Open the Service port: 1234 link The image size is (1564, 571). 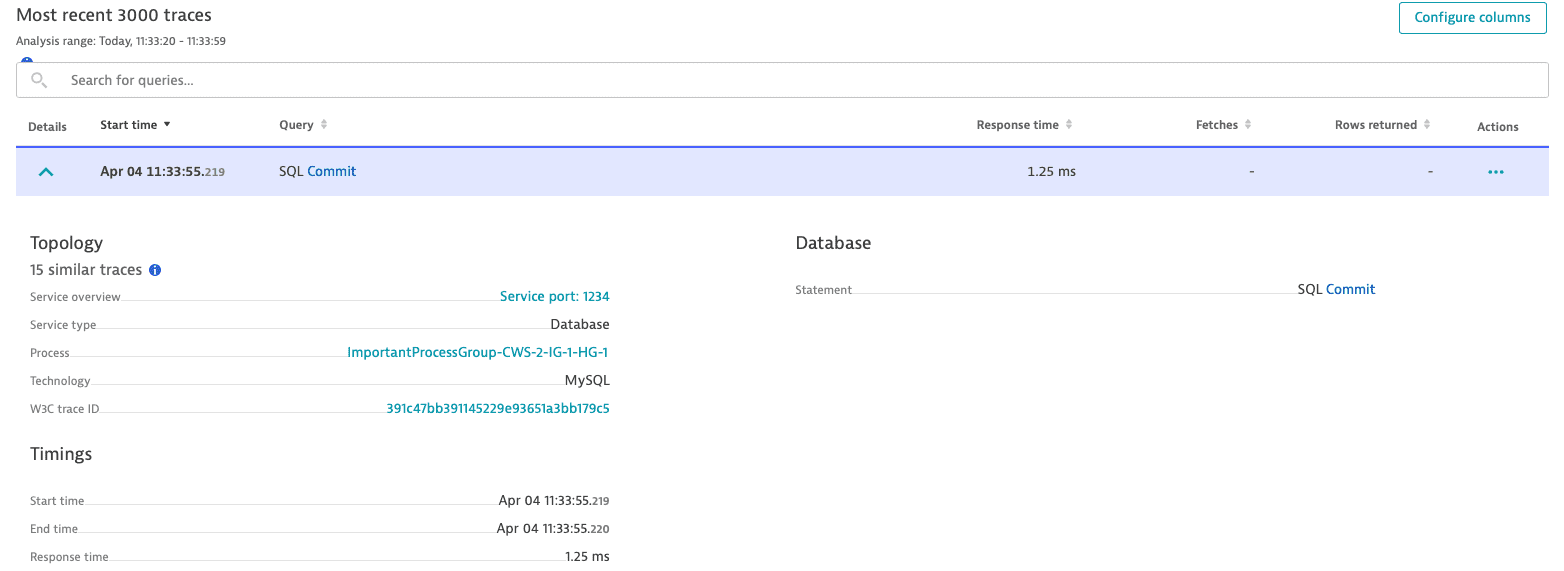click(554, 297)
